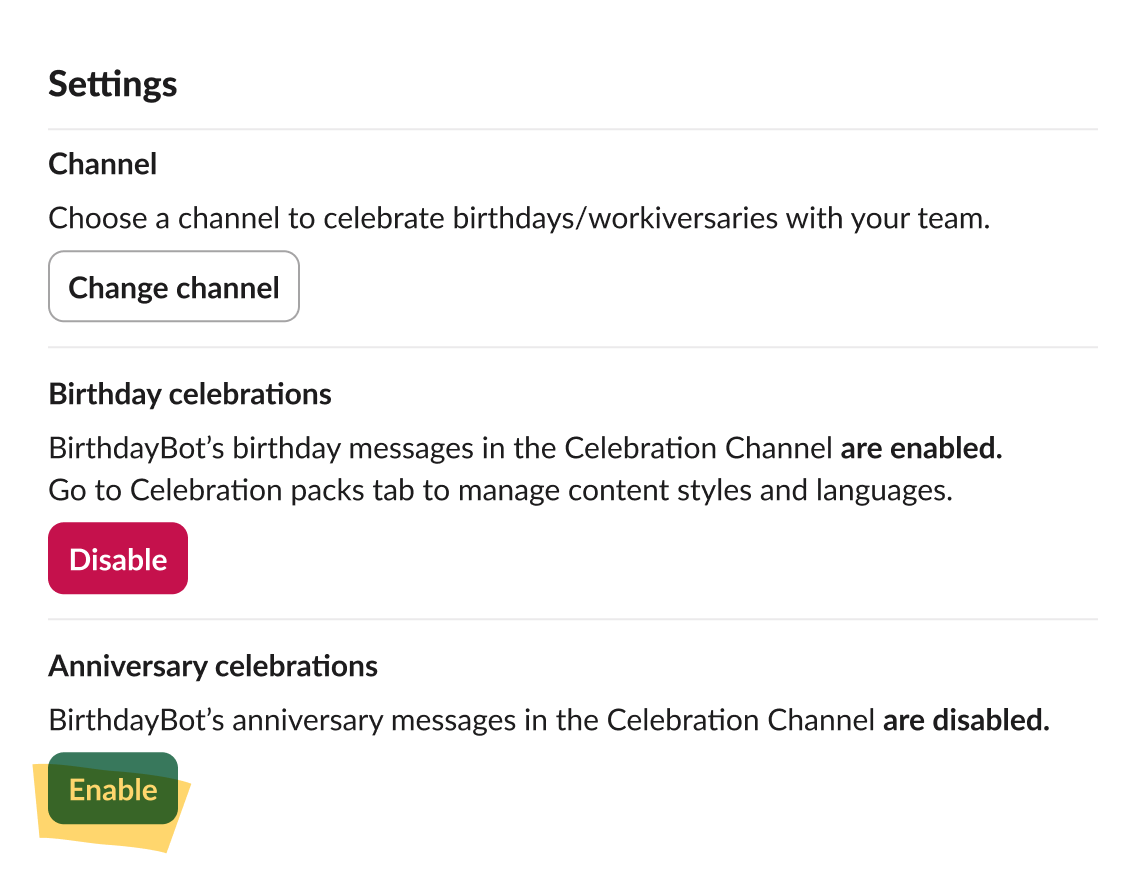Click the bold 'are disabled' status text
Image resolution: width=1146 pixels, height=873 pixels.
coord(966,720)
